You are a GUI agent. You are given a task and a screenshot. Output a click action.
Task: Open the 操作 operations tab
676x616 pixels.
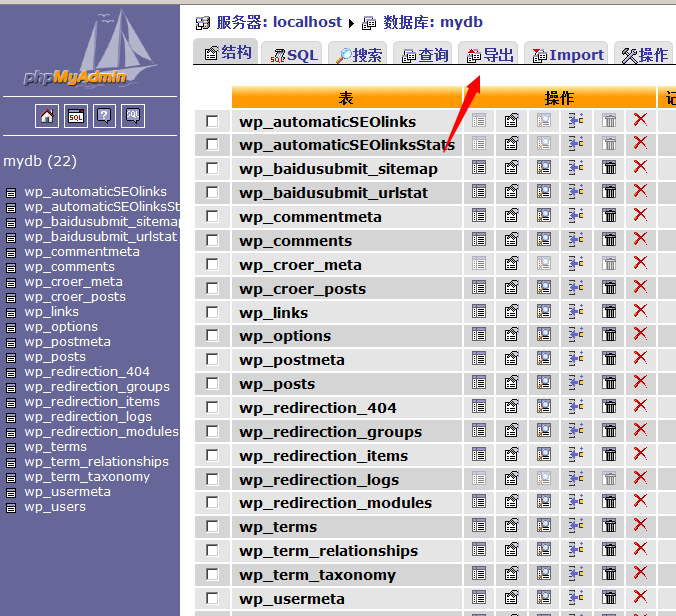(643, 54)
